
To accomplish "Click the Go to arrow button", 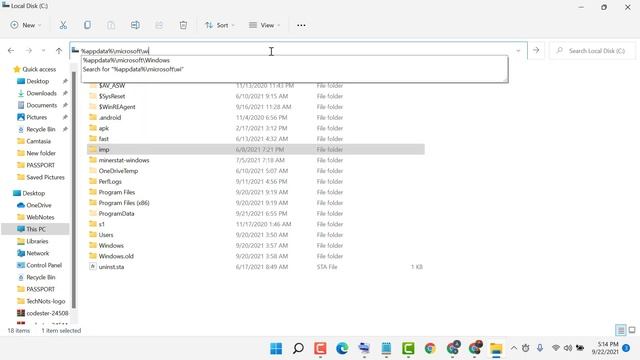I will pyautogui.click(x=536, y=50).
